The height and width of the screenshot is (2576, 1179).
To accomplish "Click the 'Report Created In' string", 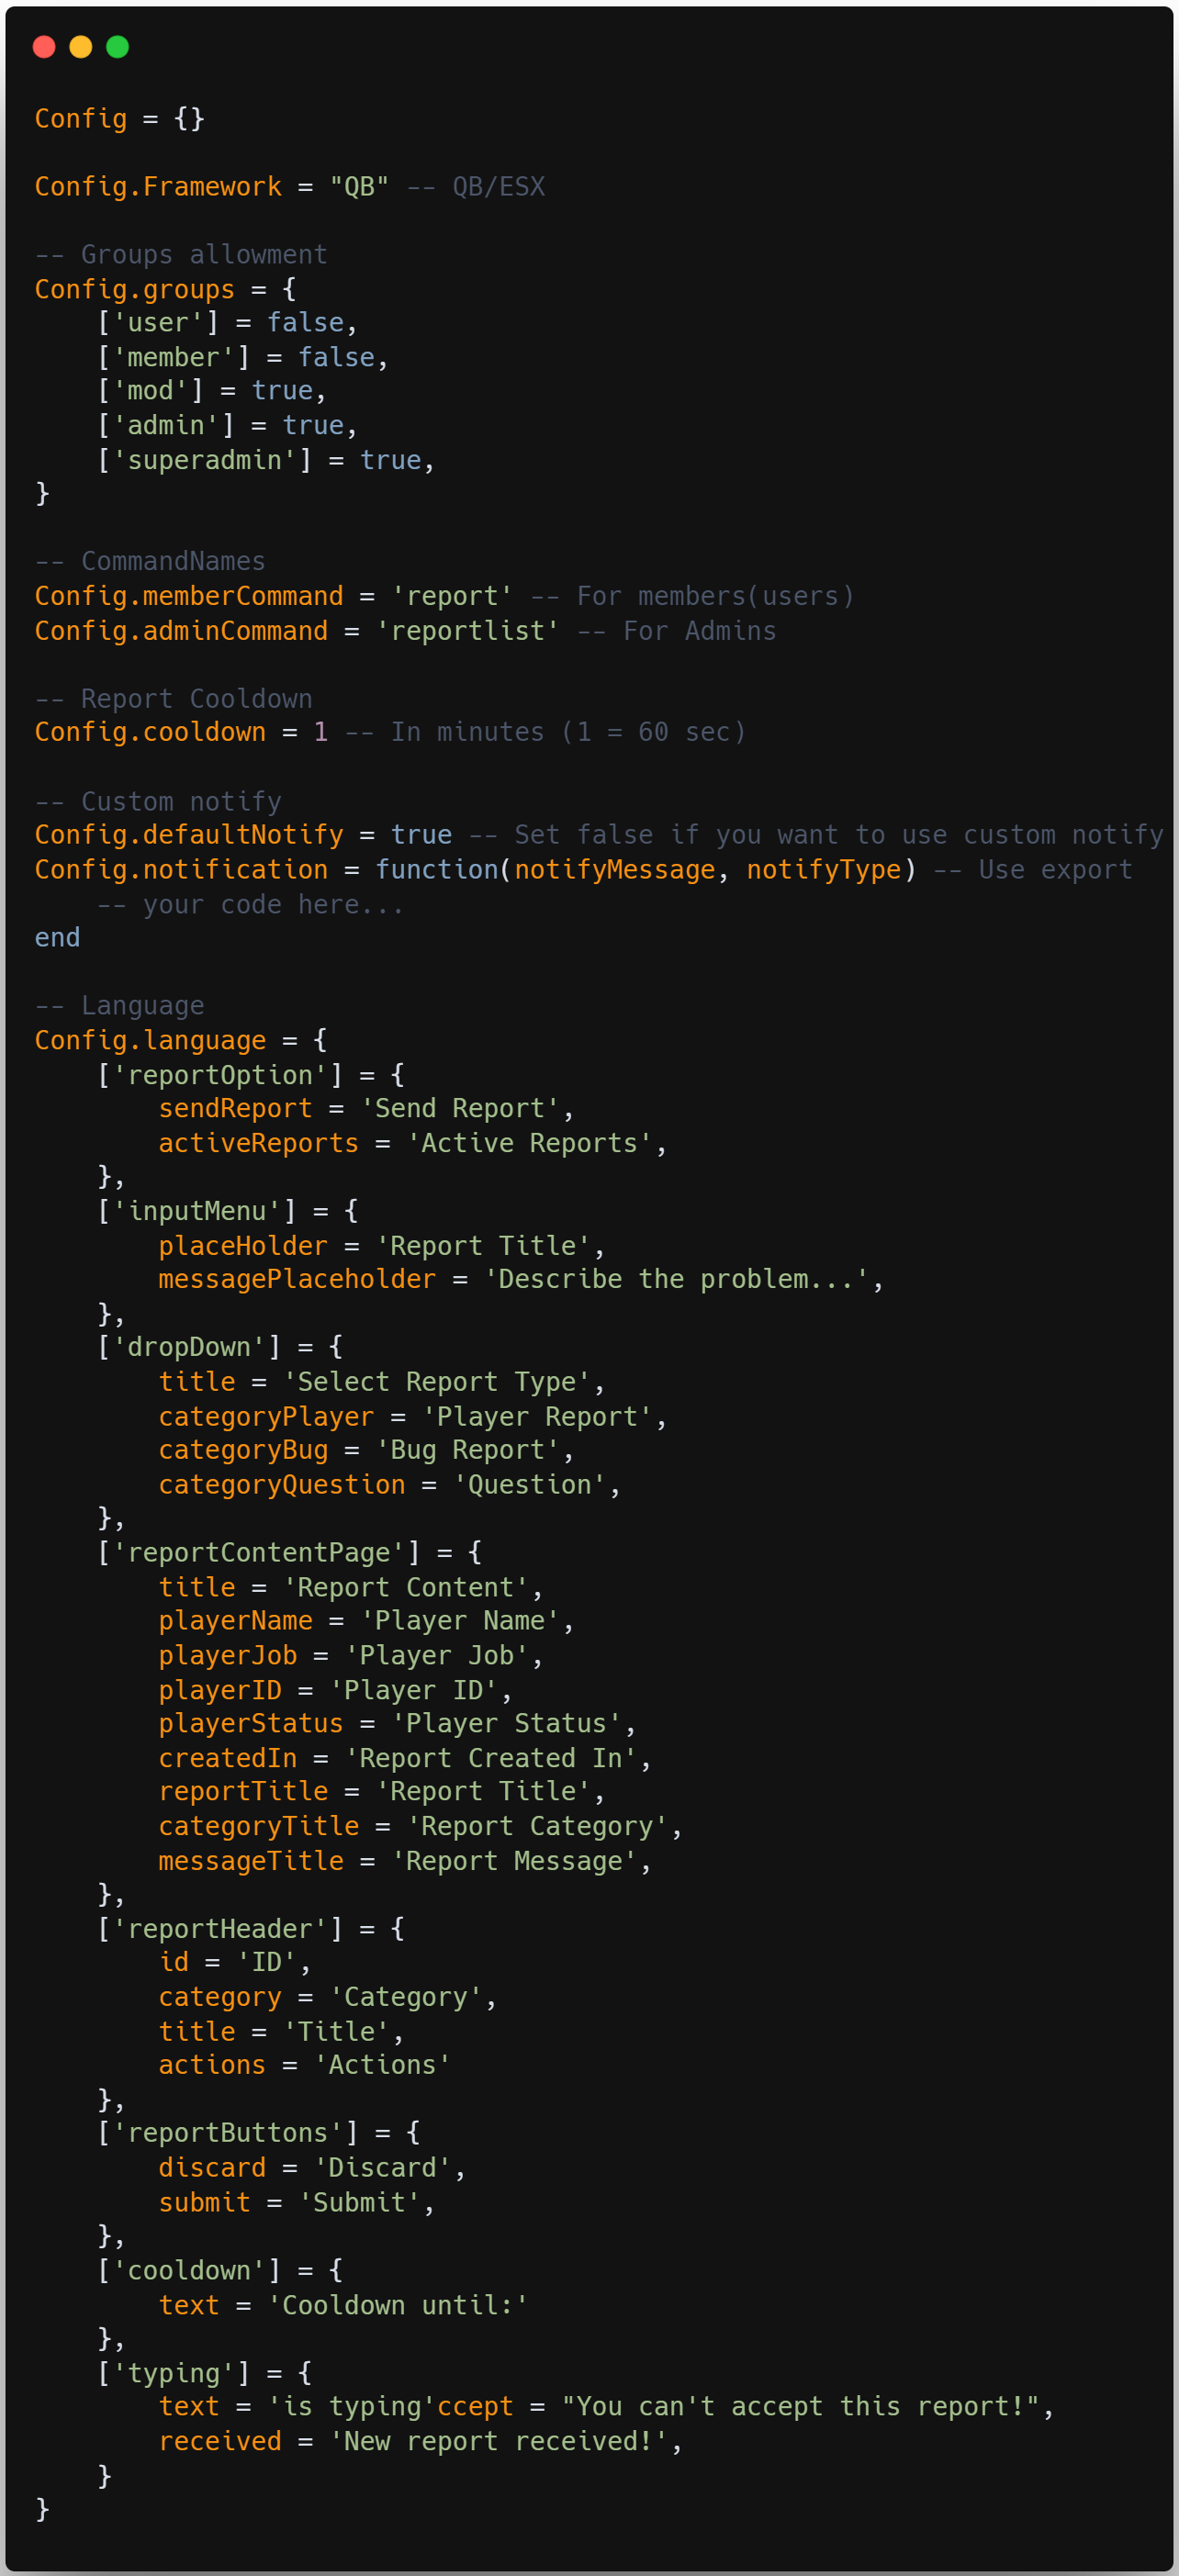I will (x=490, y=1758).
